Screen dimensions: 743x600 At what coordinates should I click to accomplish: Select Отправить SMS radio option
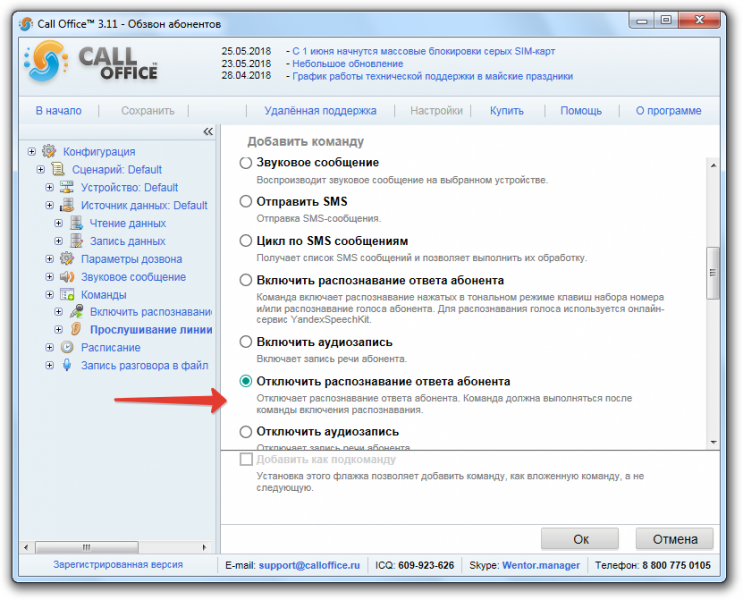(245, 201)
